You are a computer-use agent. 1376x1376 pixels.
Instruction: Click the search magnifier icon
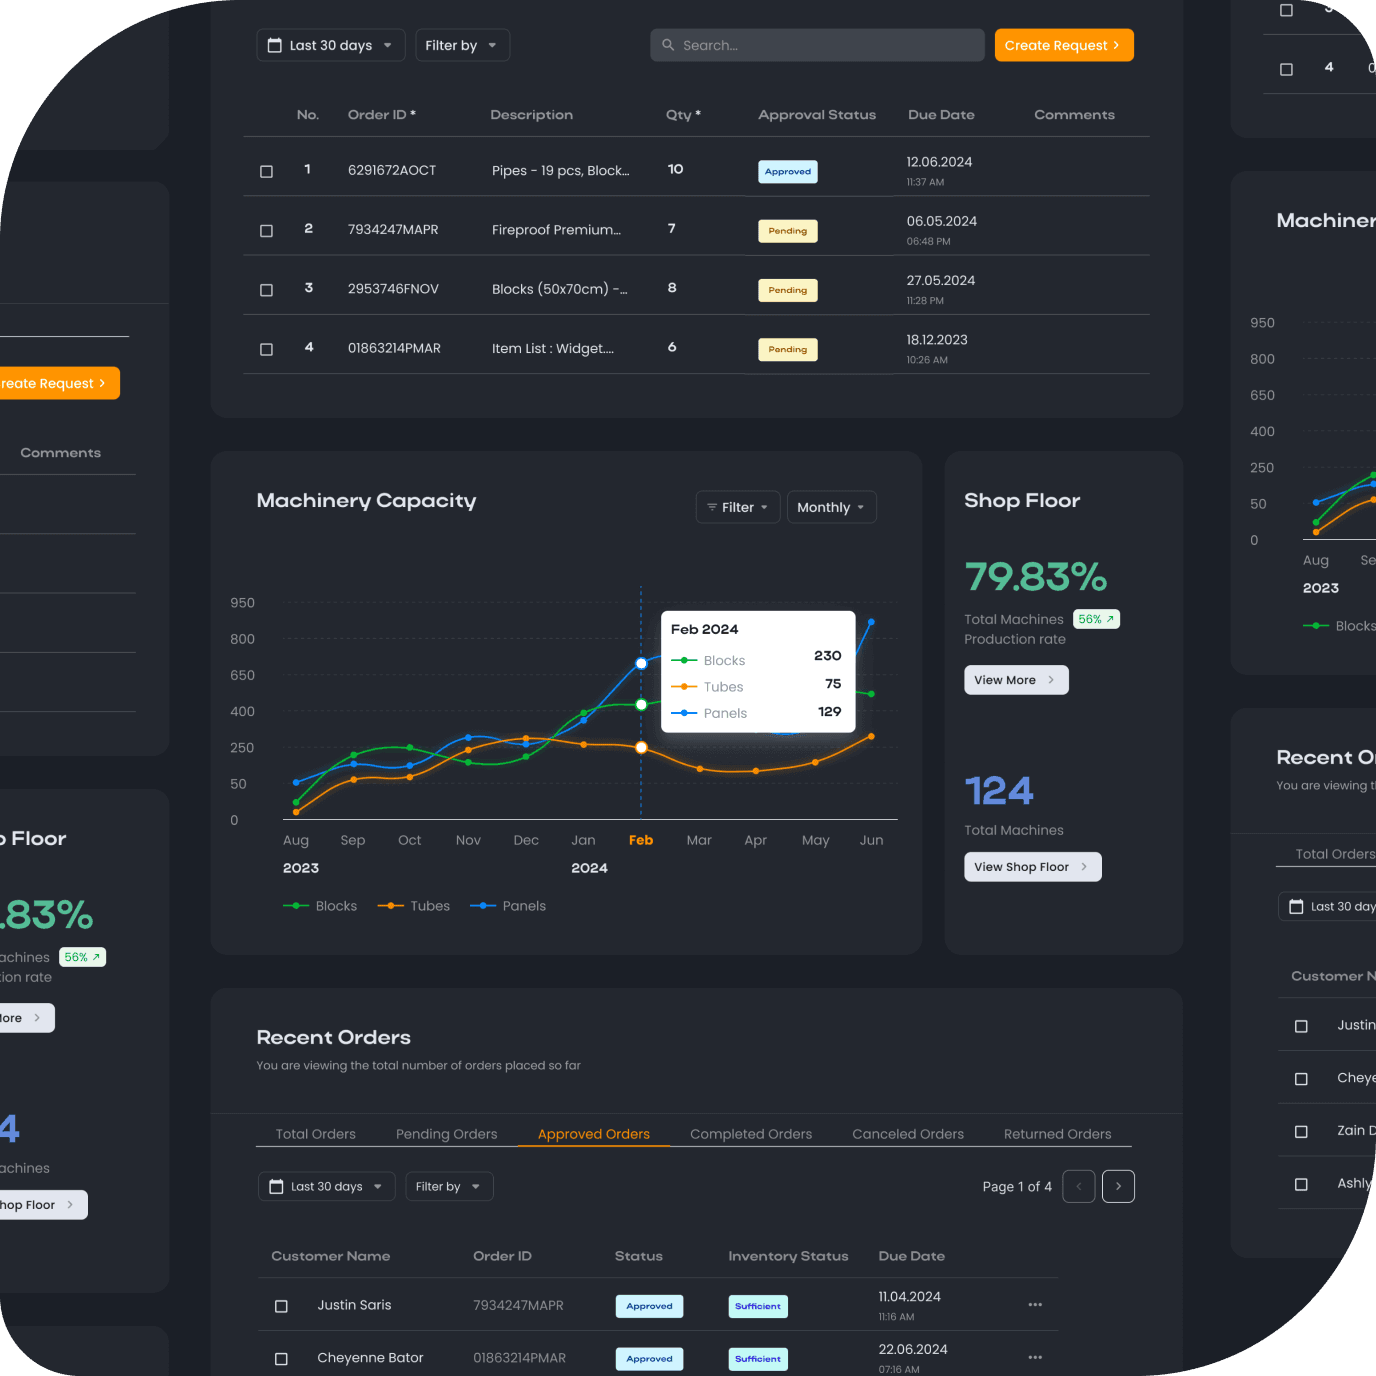coord(668,45)
